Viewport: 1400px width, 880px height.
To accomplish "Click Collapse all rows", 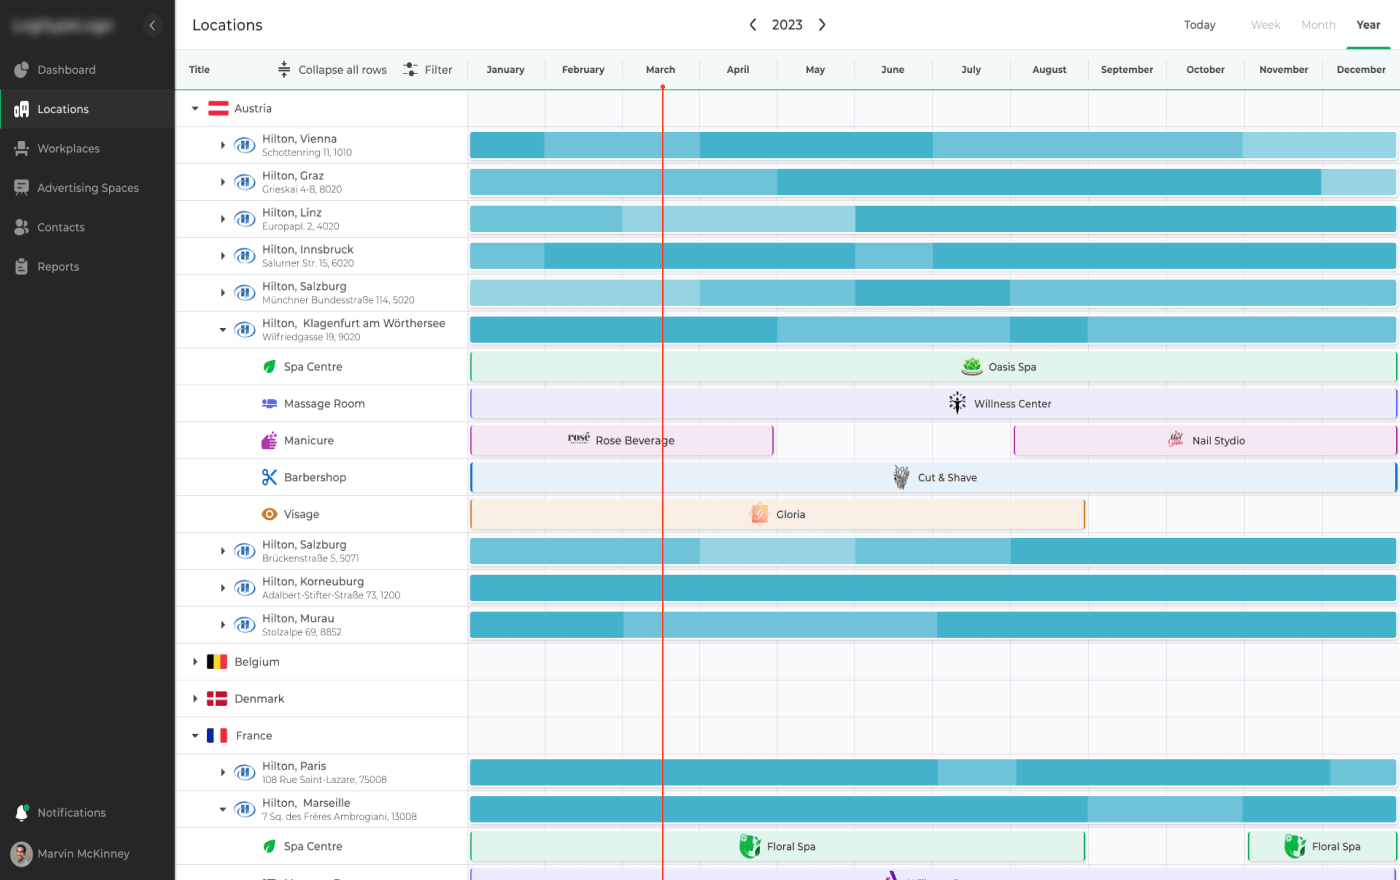I will (331, 69).
